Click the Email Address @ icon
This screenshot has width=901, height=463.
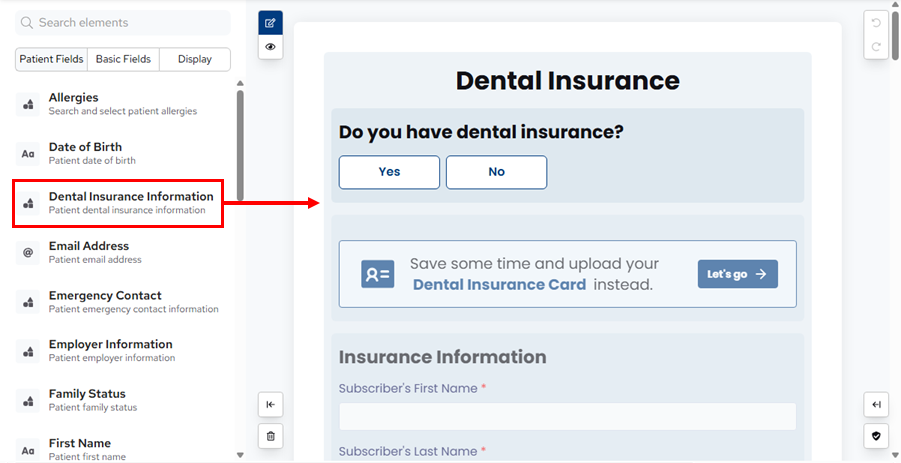[29, 253]
